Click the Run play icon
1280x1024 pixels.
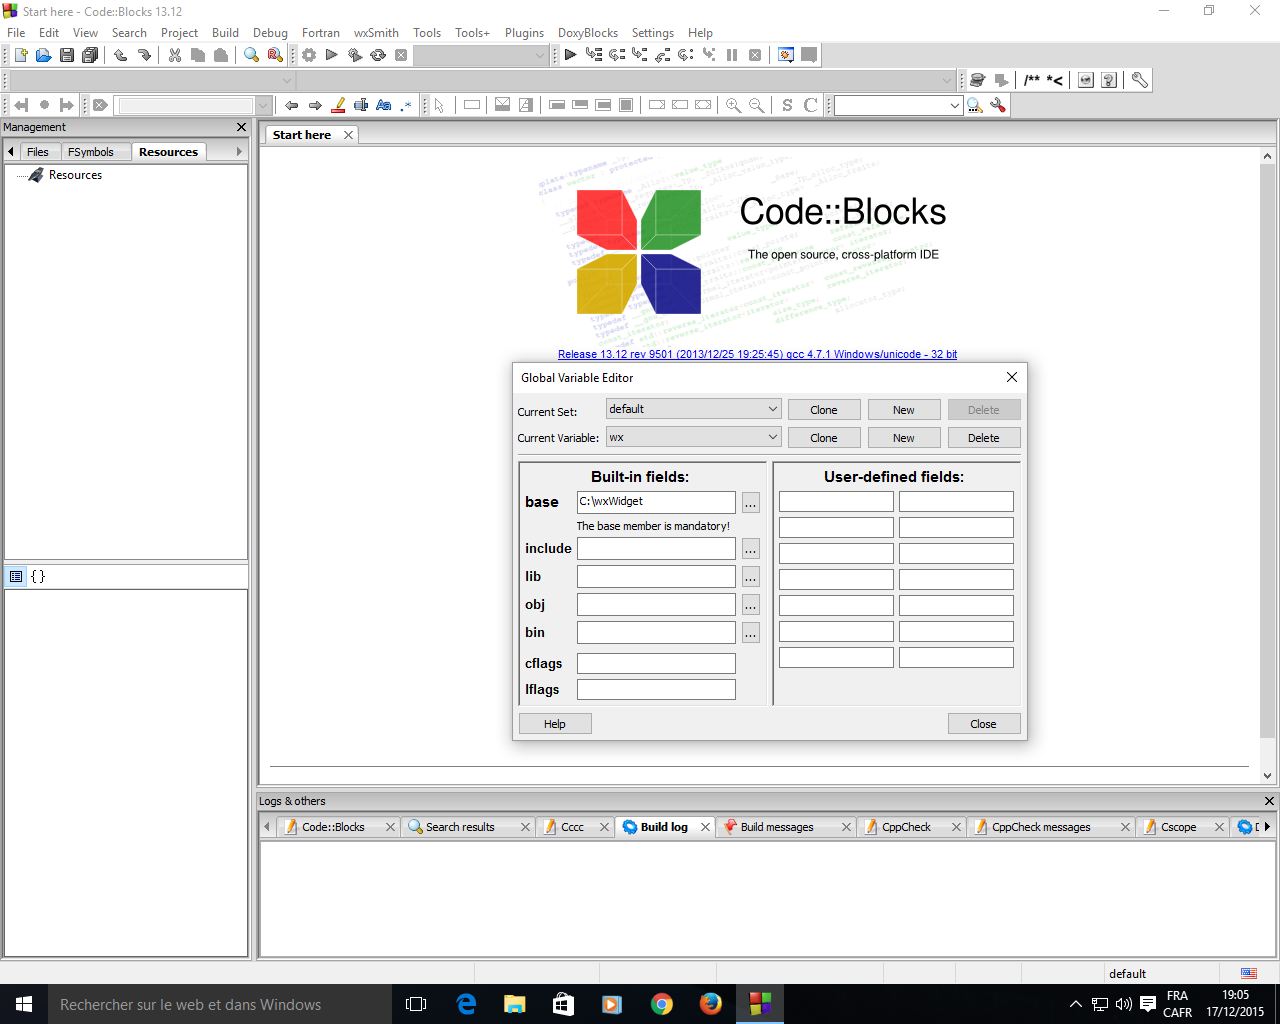[x=332, y=55]
